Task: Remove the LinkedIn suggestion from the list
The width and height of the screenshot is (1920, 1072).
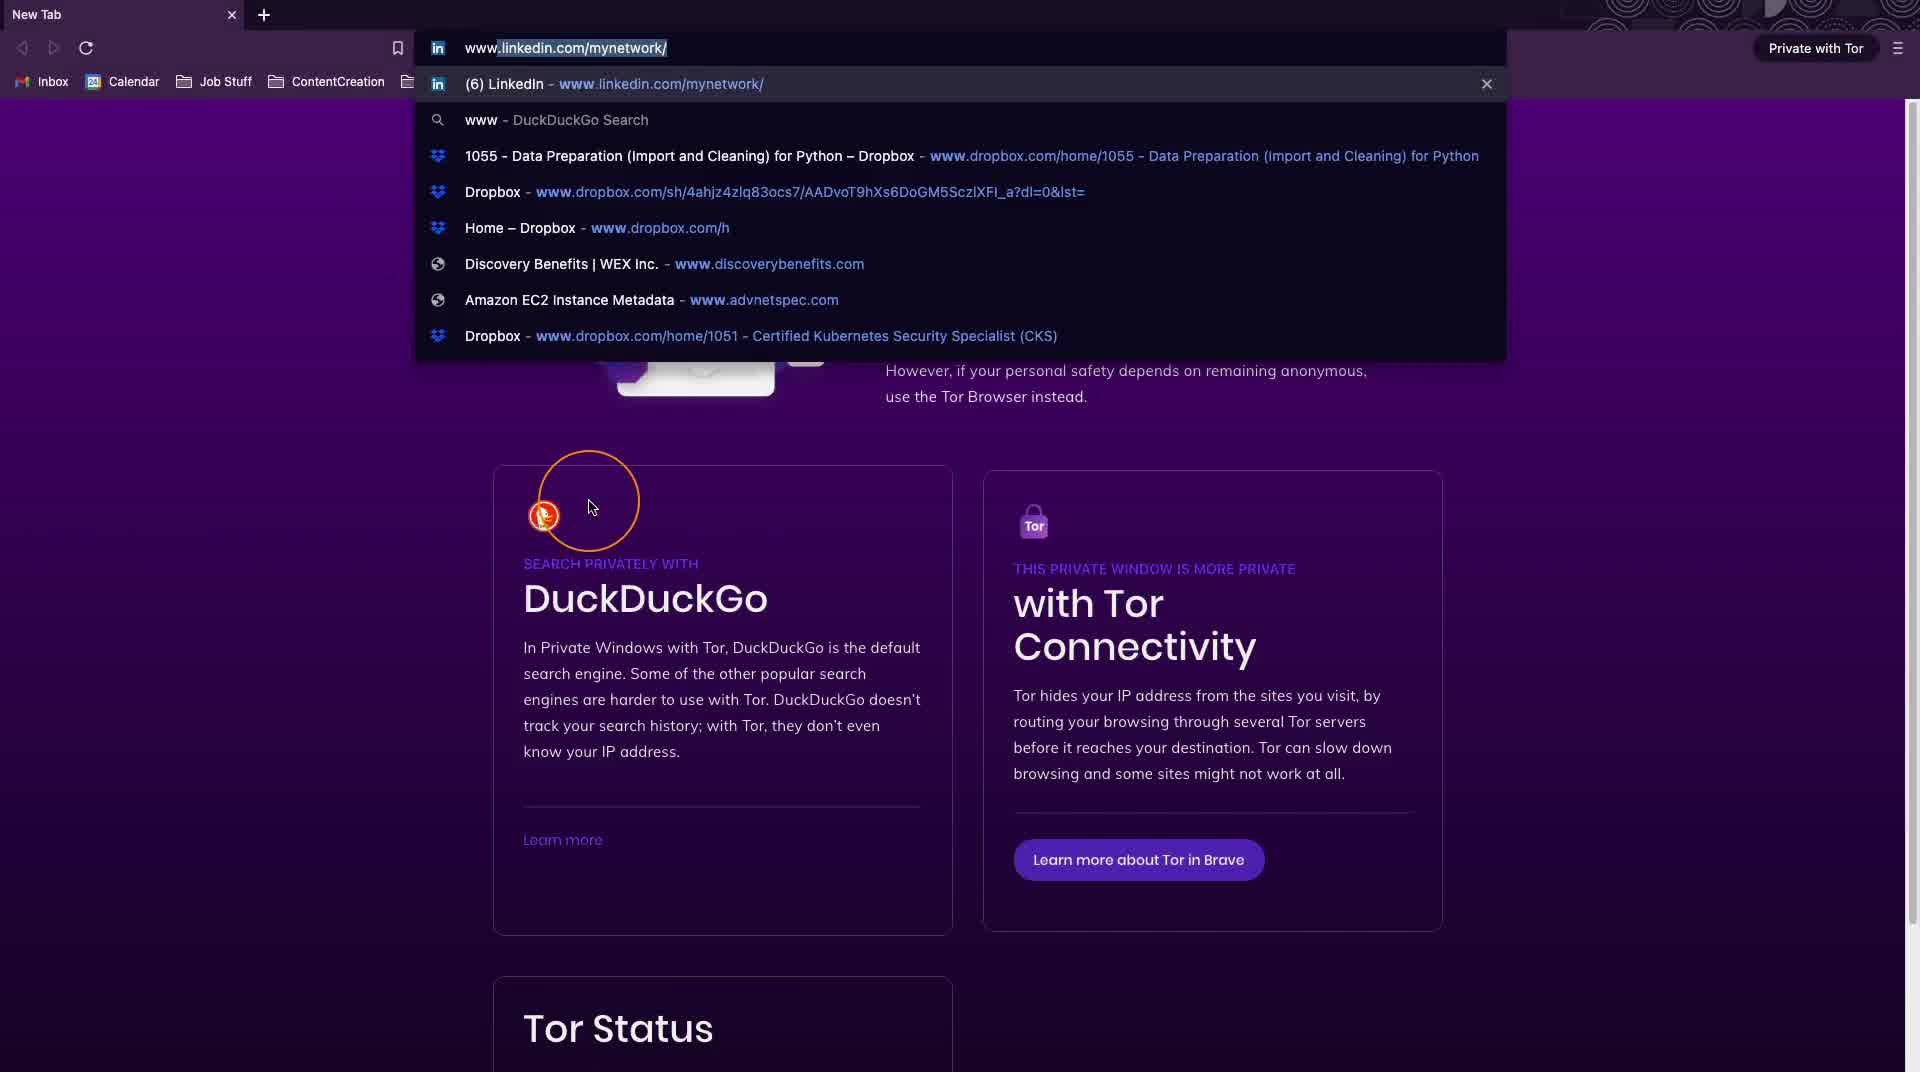Action: click(1487, 84)
